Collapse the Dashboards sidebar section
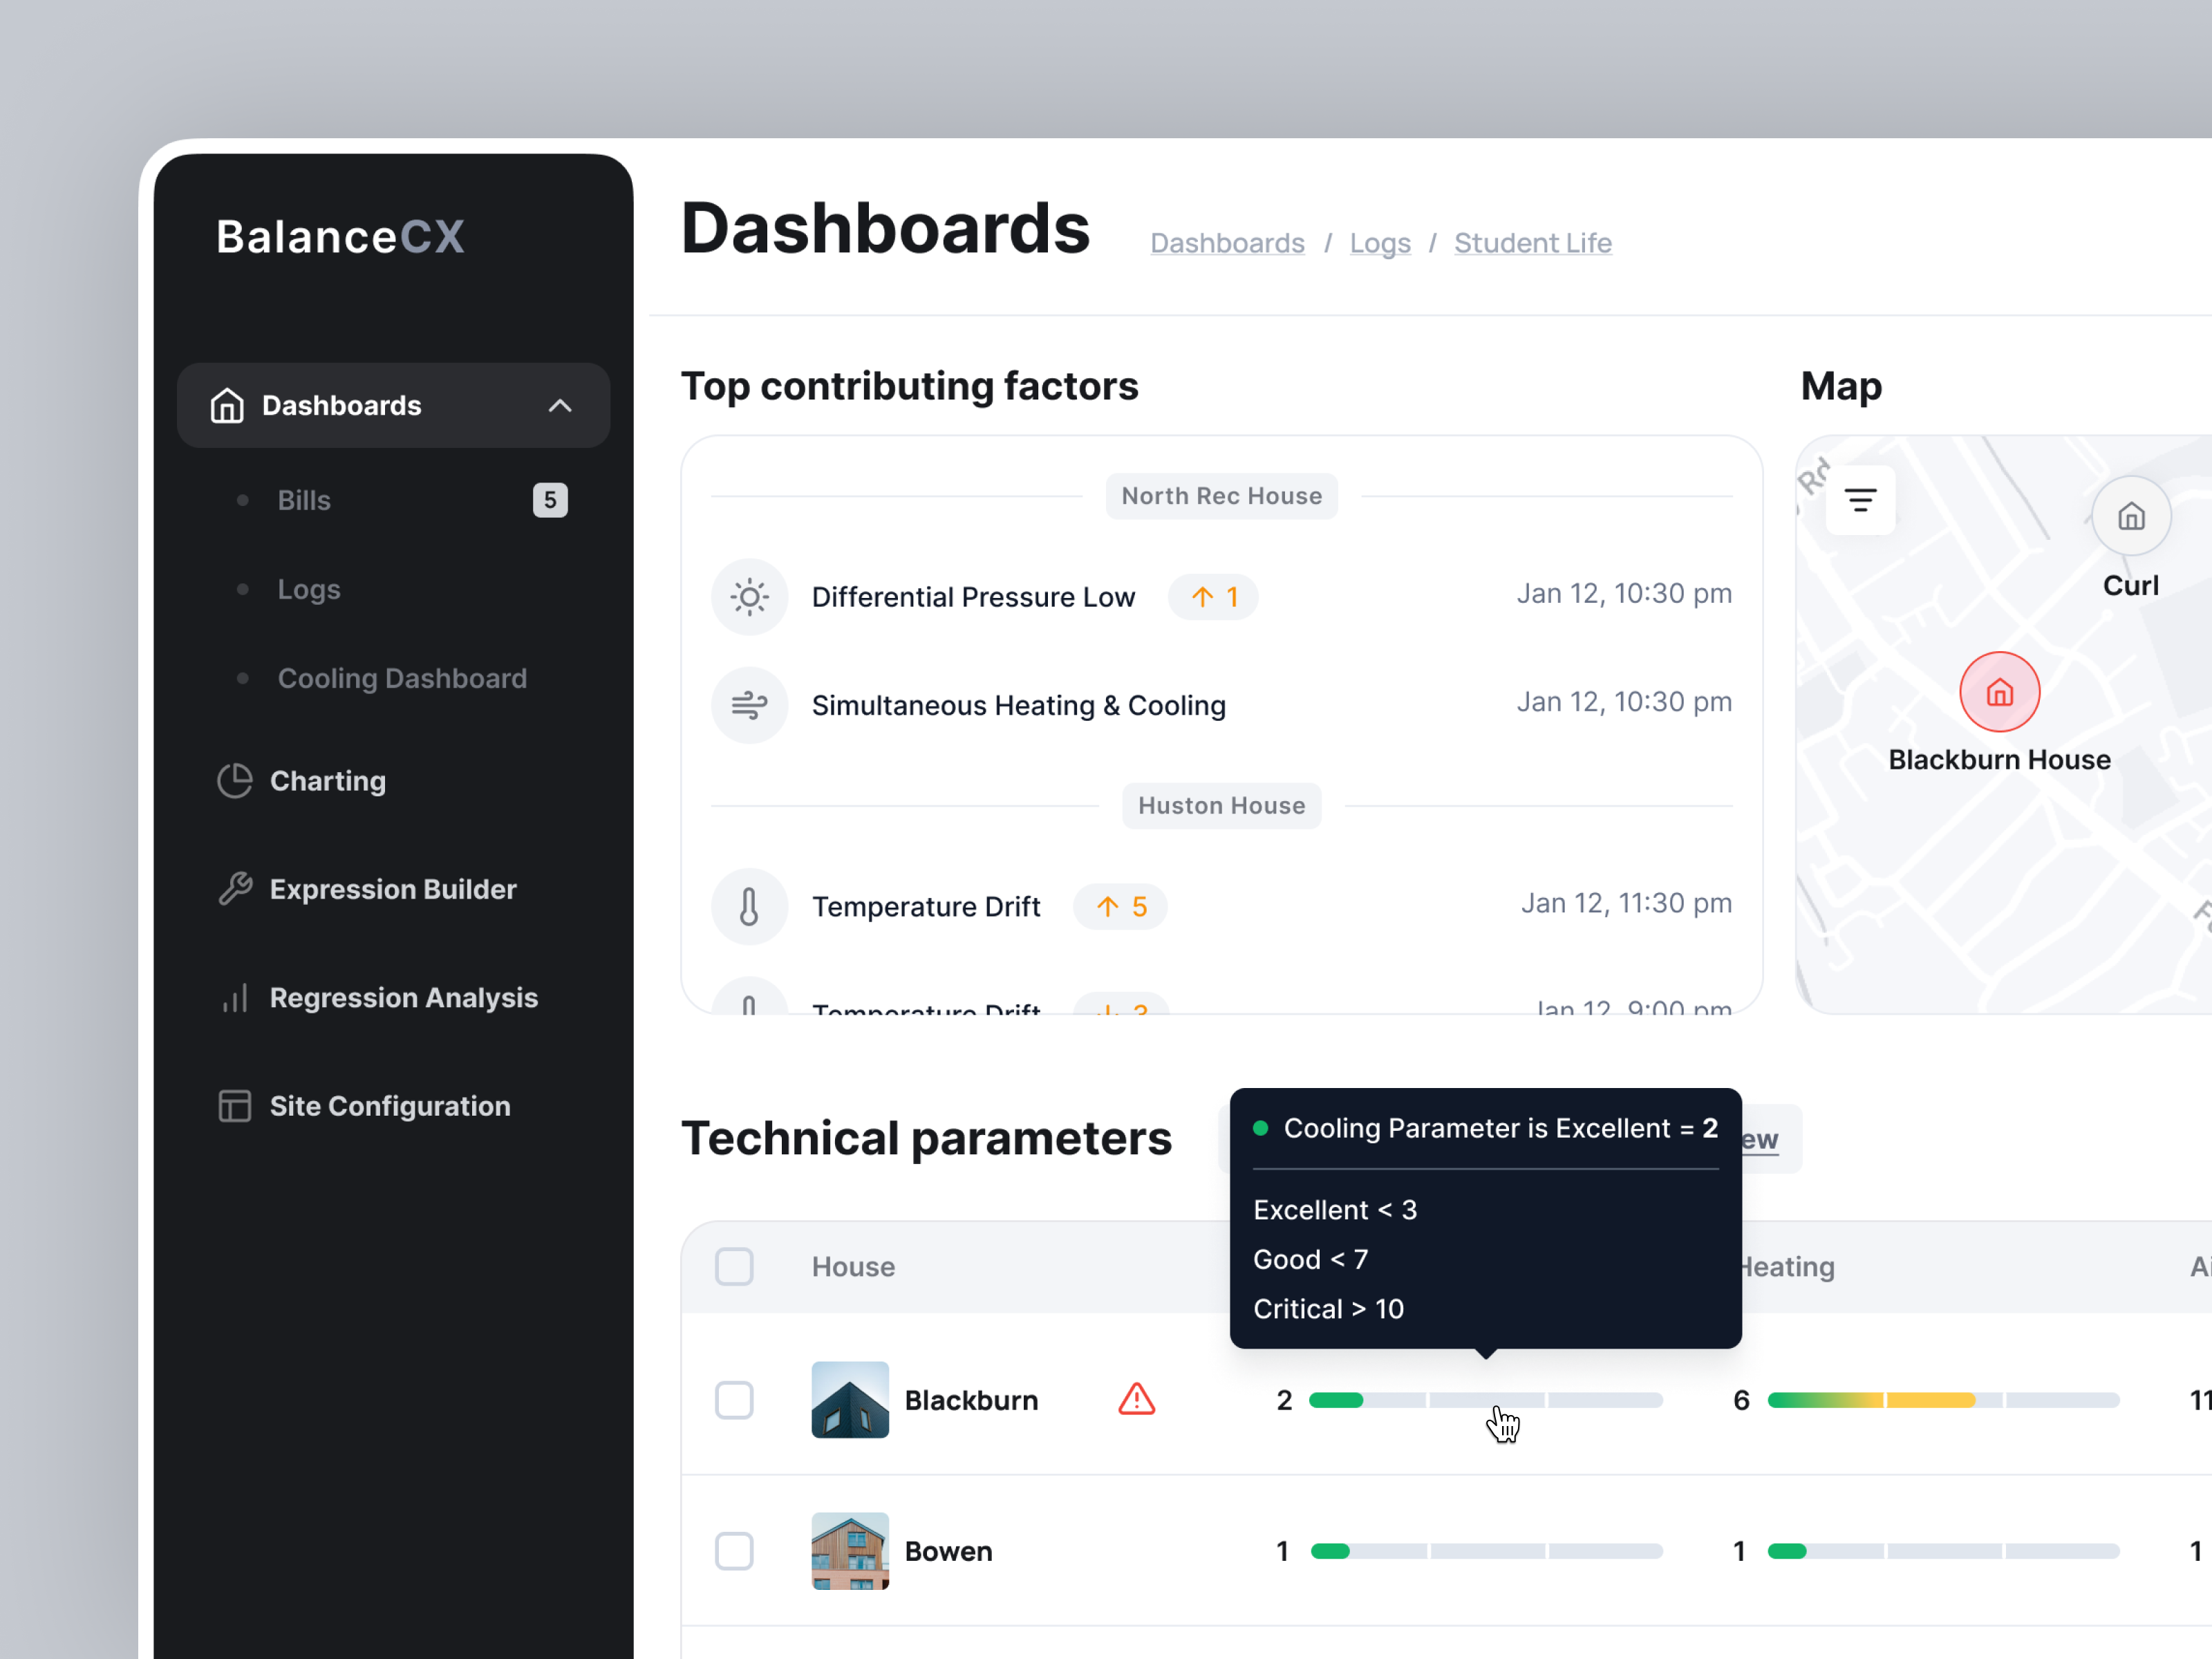The height and width of the screenshot is (1659, 2212). (x=560, y=405)
